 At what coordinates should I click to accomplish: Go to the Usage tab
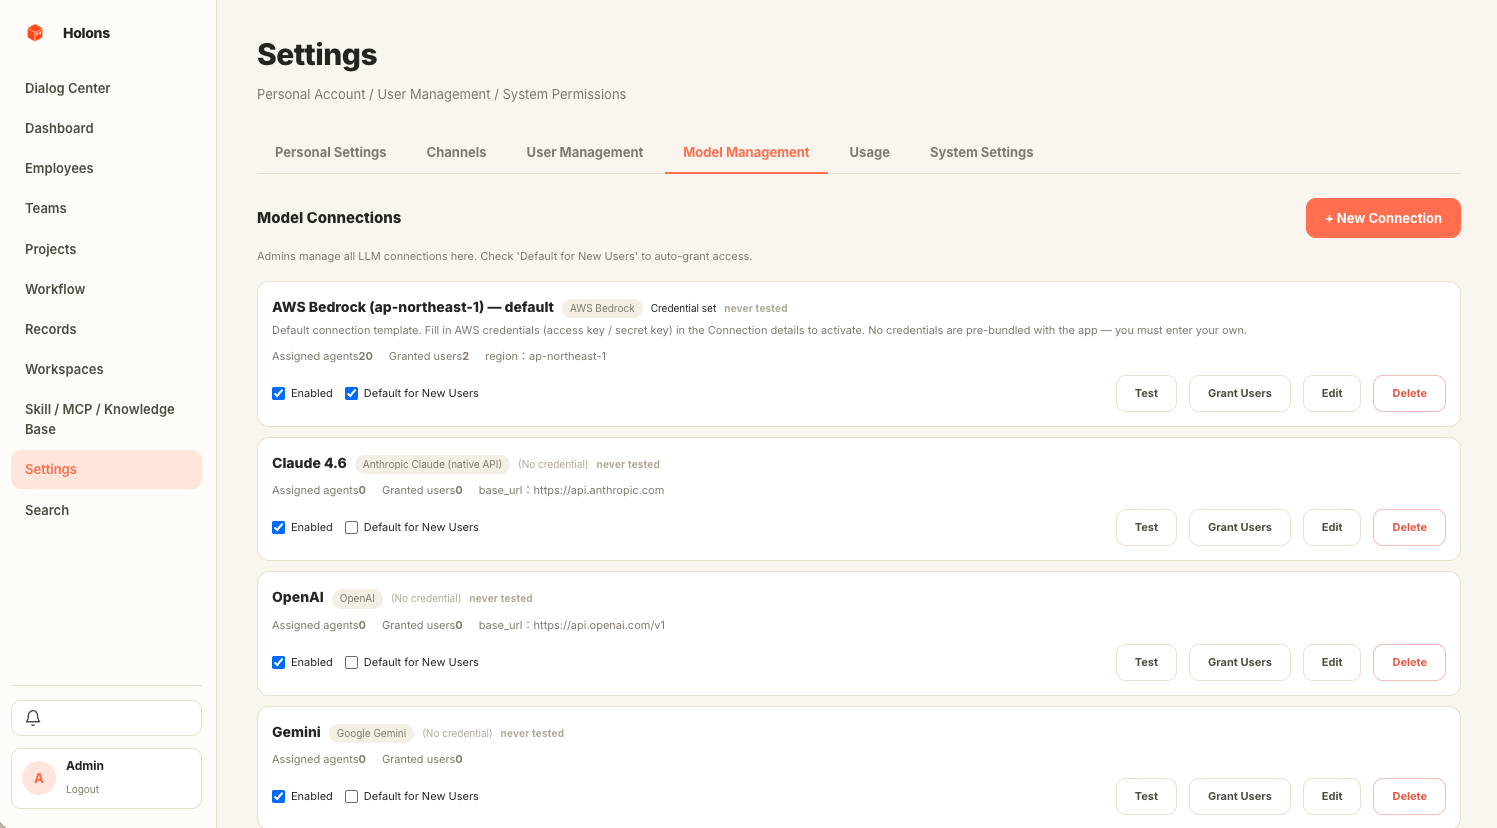(869, 152)
